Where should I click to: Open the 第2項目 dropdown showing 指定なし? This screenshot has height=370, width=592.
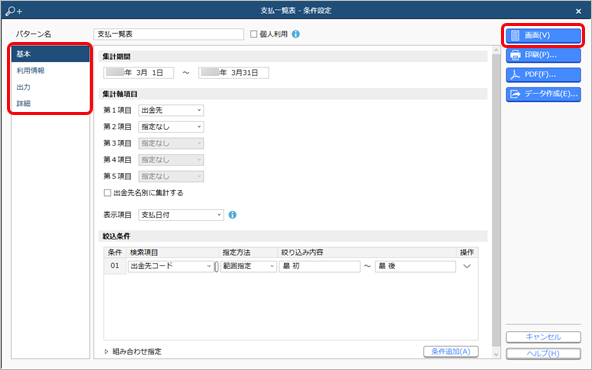pos(171,127)
